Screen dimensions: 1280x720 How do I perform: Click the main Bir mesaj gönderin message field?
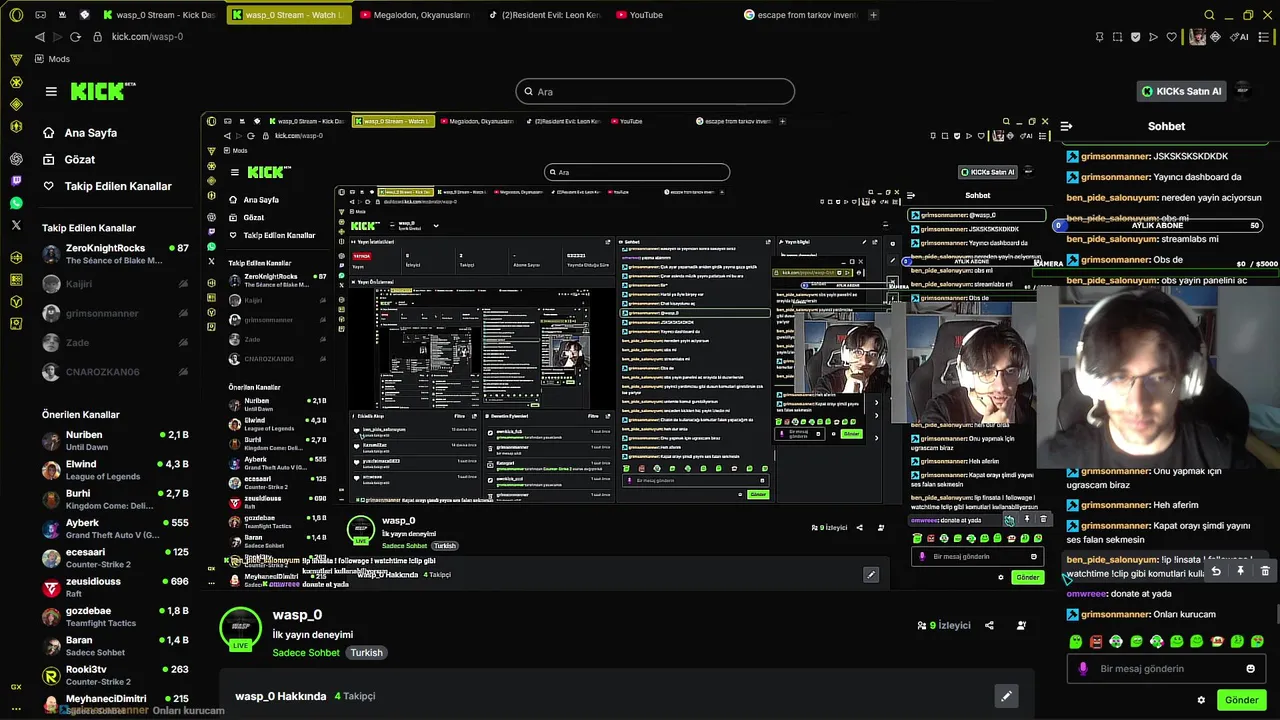1166,669
